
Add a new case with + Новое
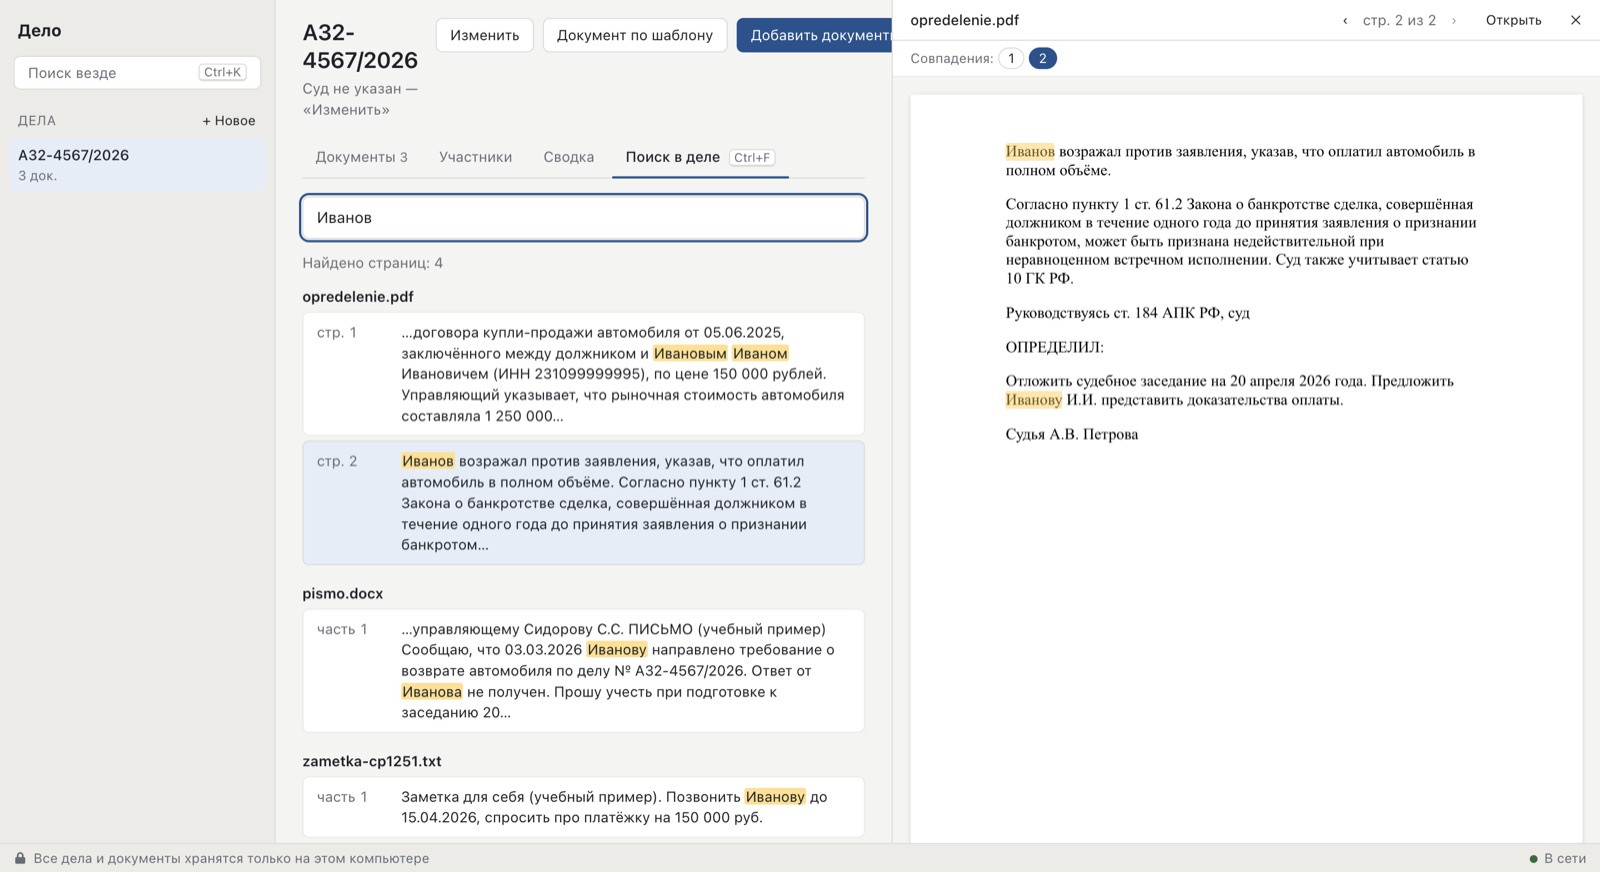coord(228,120)
